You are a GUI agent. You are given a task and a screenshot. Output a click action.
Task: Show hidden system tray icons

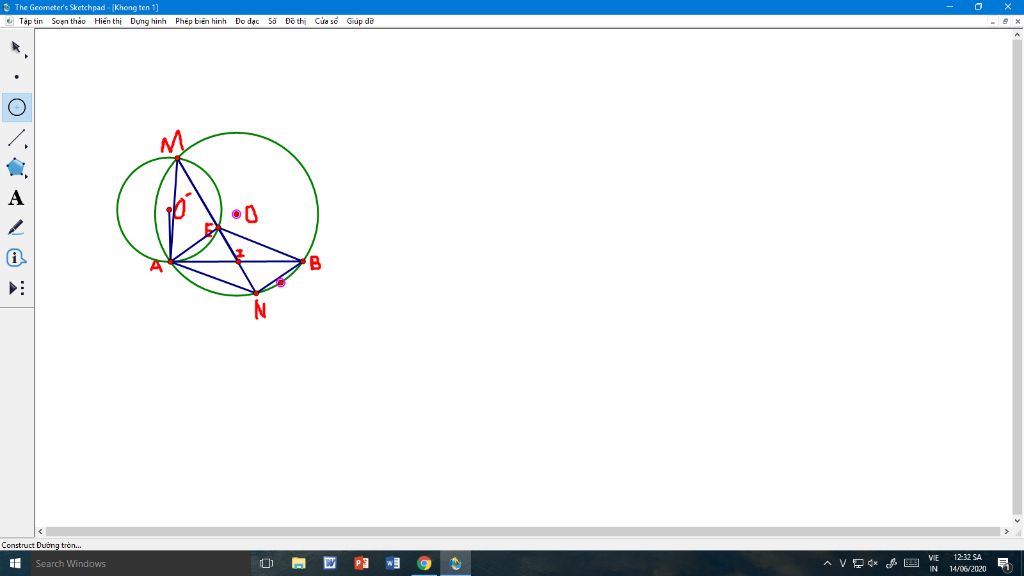point(827,563)
